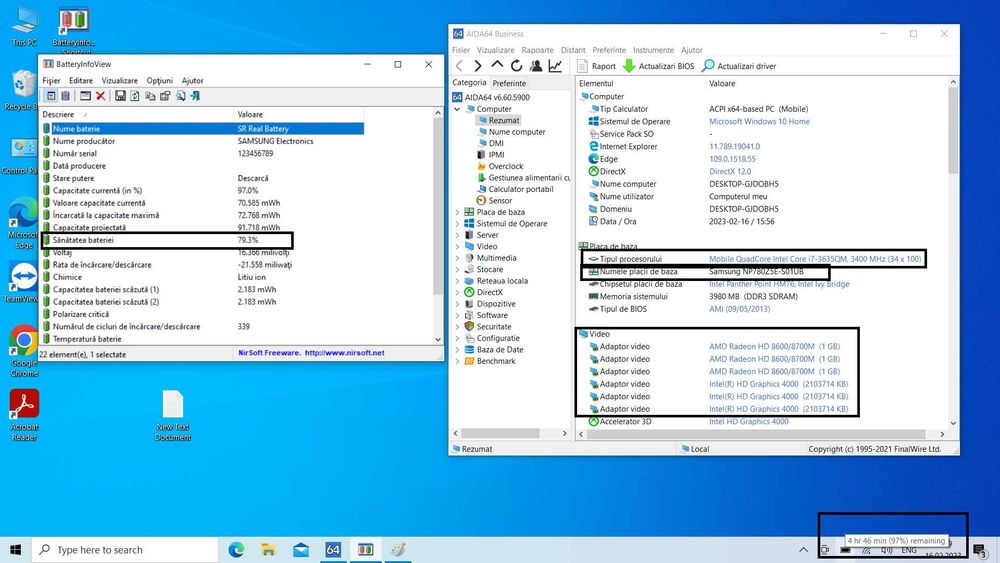Open Rapoarte menu in AIDA64

(538, 50)
